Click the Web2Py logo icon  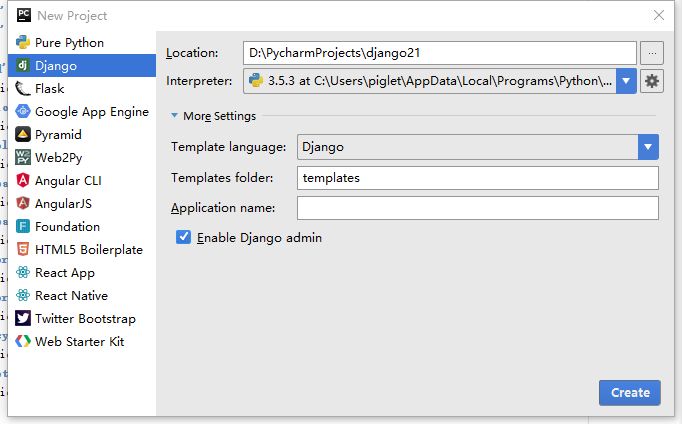[23, 157]
